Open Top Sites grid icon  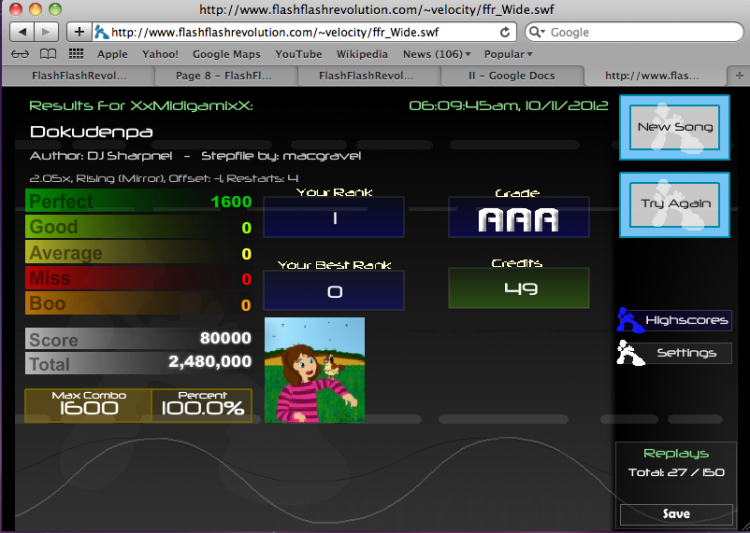click(76, 54)
